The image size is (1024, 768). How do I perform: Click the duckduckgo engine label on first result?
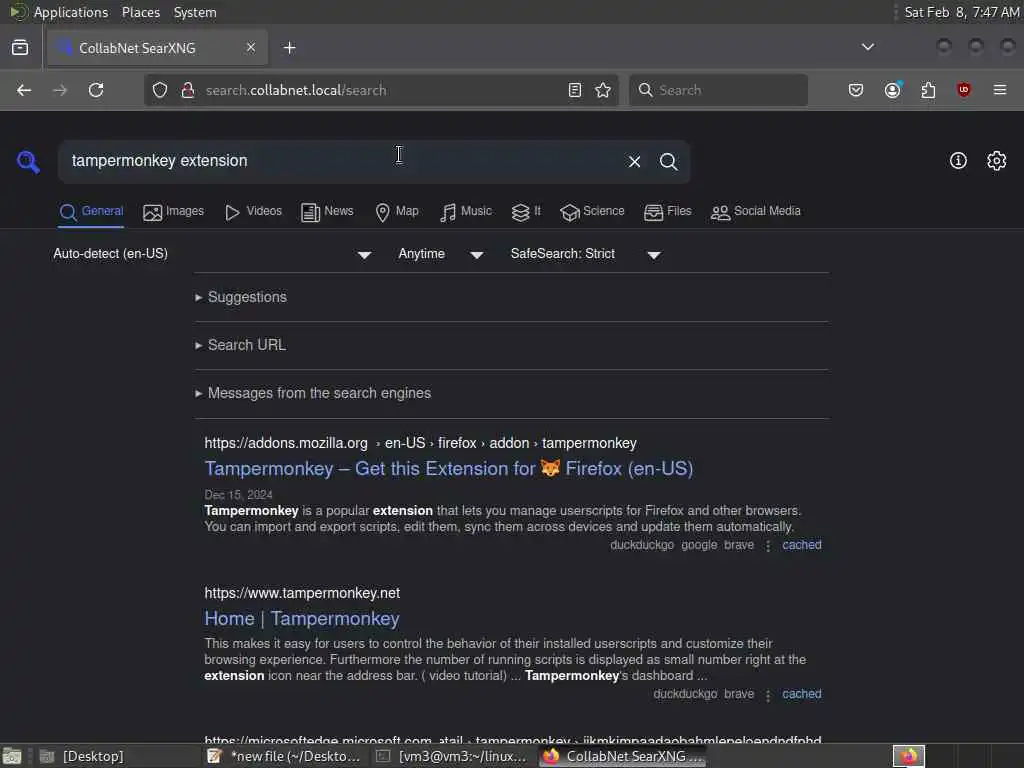tap(642, 545)
